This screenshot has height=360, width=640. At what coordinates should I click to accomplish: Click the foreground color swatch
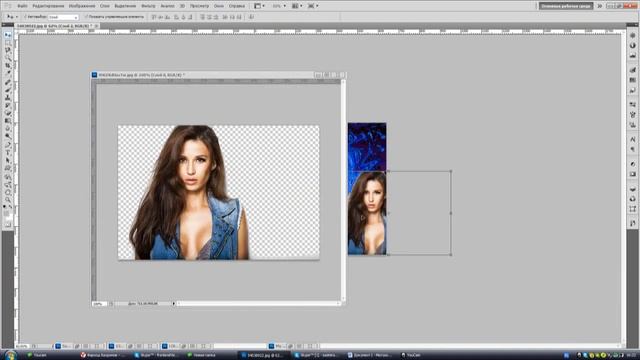6,213
